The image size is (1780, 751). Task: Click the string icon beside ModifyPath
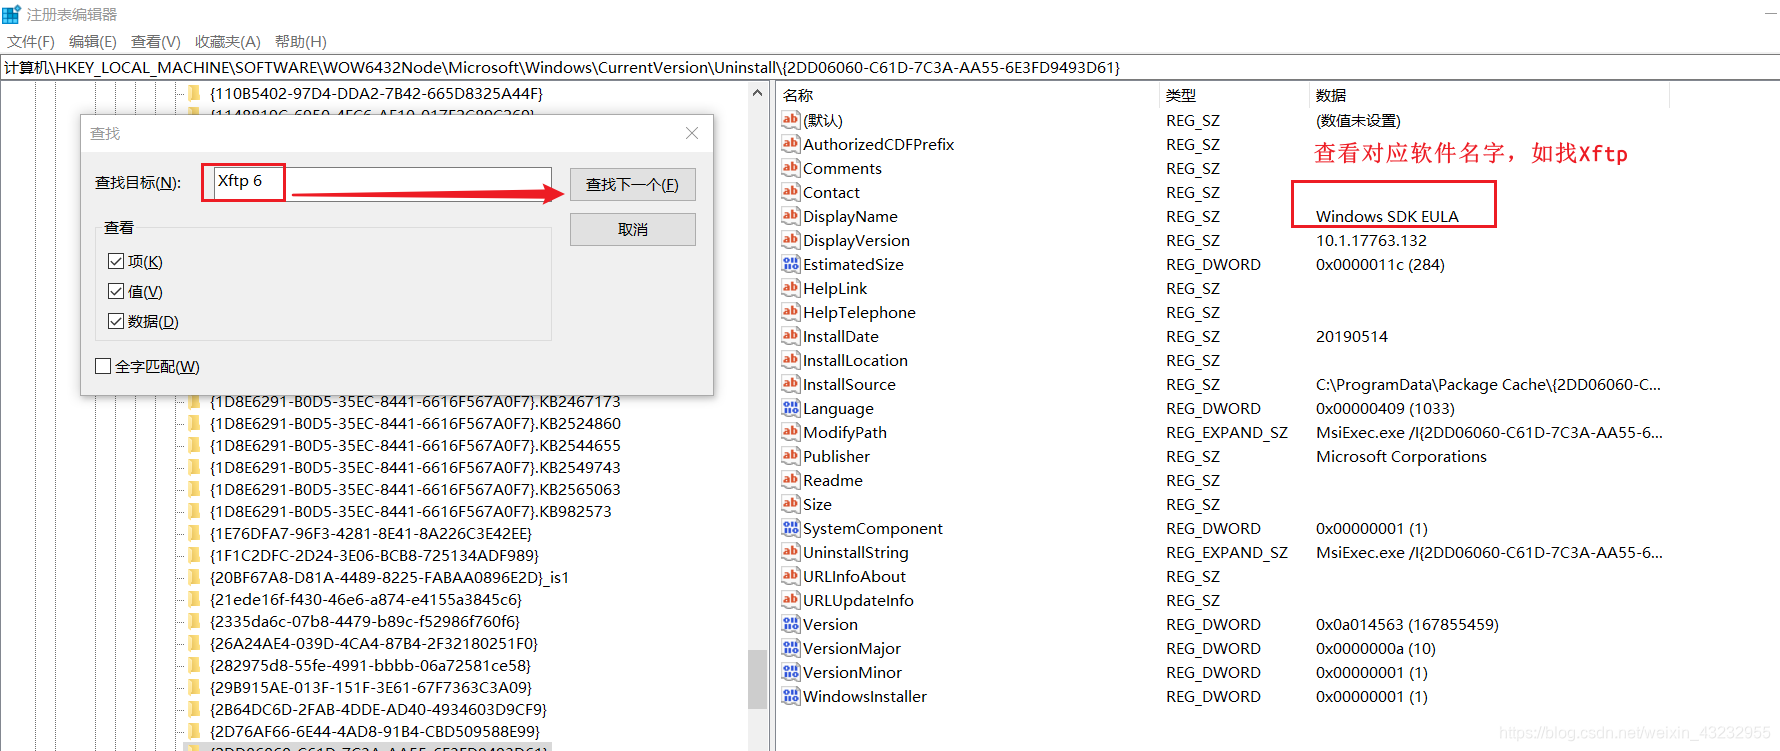coord(791,432)
